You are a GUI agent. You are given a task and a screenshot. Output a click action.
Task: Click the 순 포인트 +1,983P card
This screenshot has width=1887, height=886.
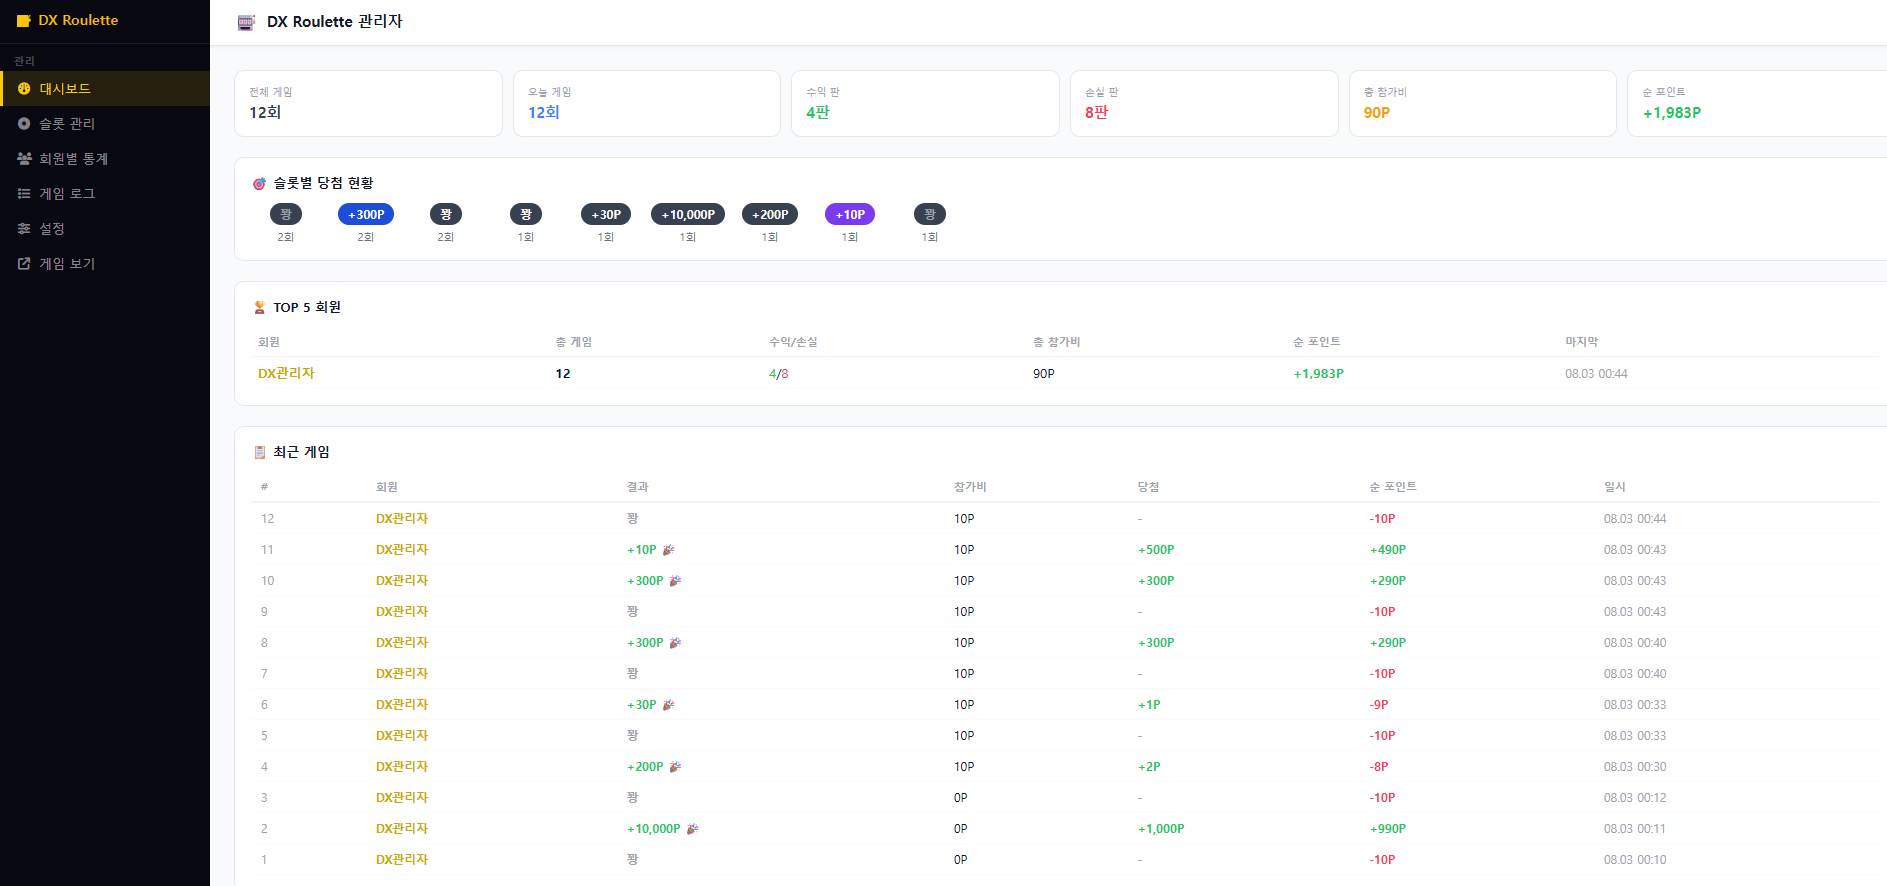[1757, 103]
